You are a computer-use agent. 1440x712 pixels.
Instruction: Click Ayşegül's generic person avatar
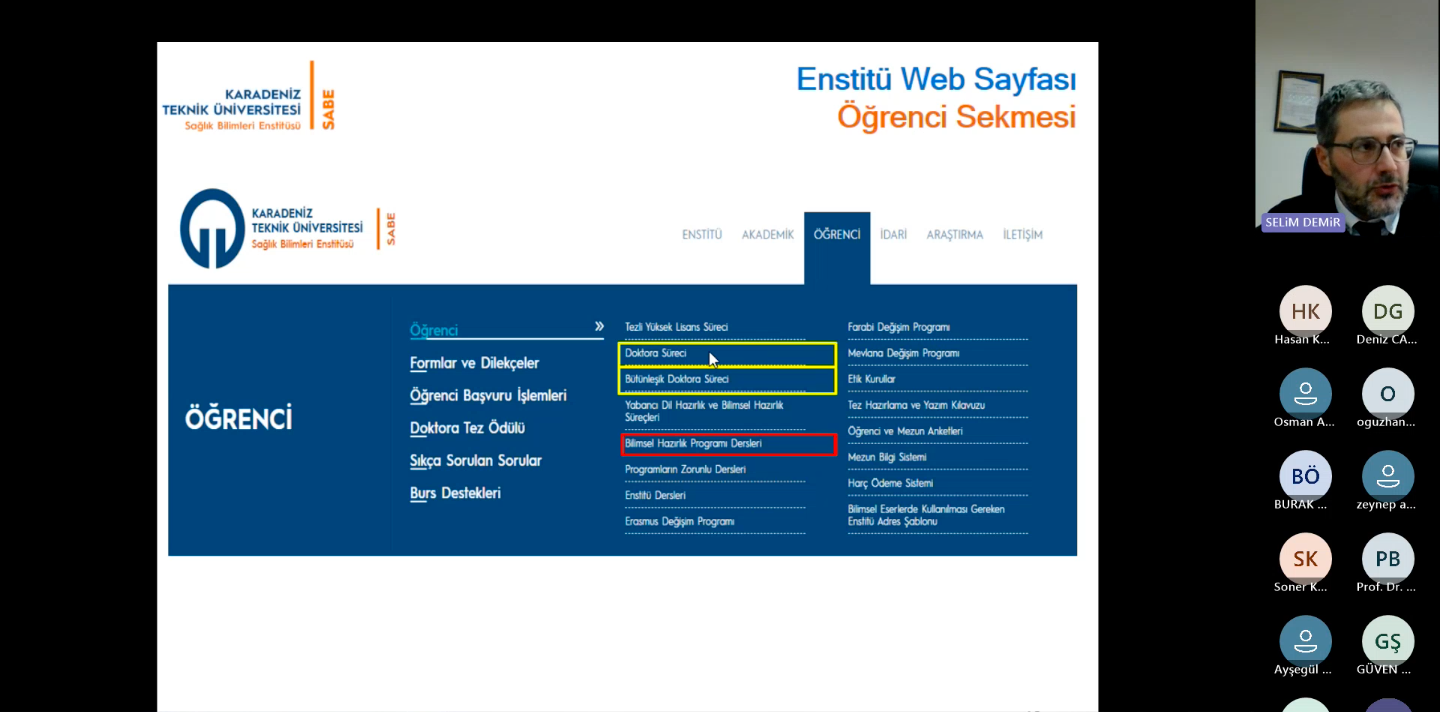1305,642
